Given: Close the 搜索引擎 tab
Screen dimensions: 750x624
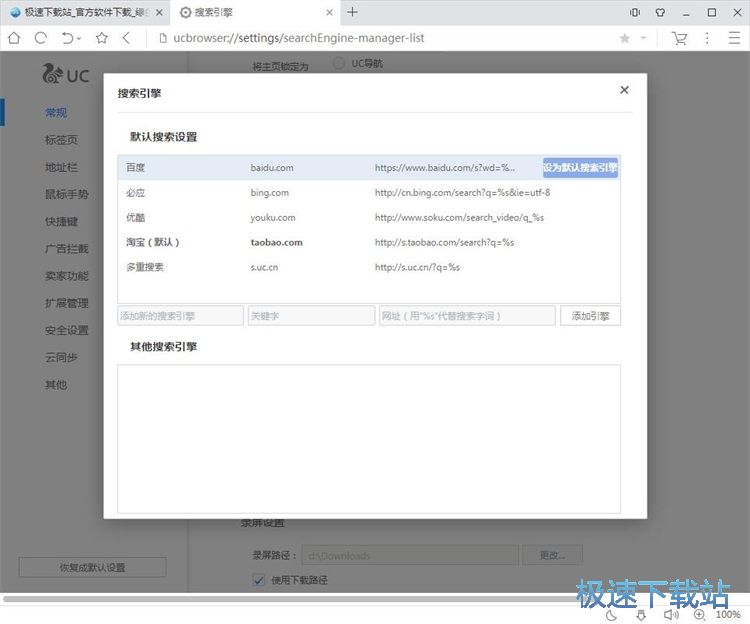Looking at the screenshot, I should click(329, 13).
